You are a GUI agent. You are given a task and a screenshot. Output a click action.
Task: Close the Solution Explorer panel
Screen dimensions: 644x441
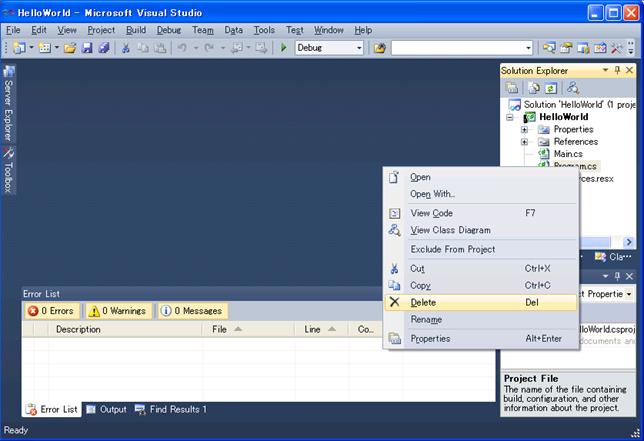click(629, 70)
